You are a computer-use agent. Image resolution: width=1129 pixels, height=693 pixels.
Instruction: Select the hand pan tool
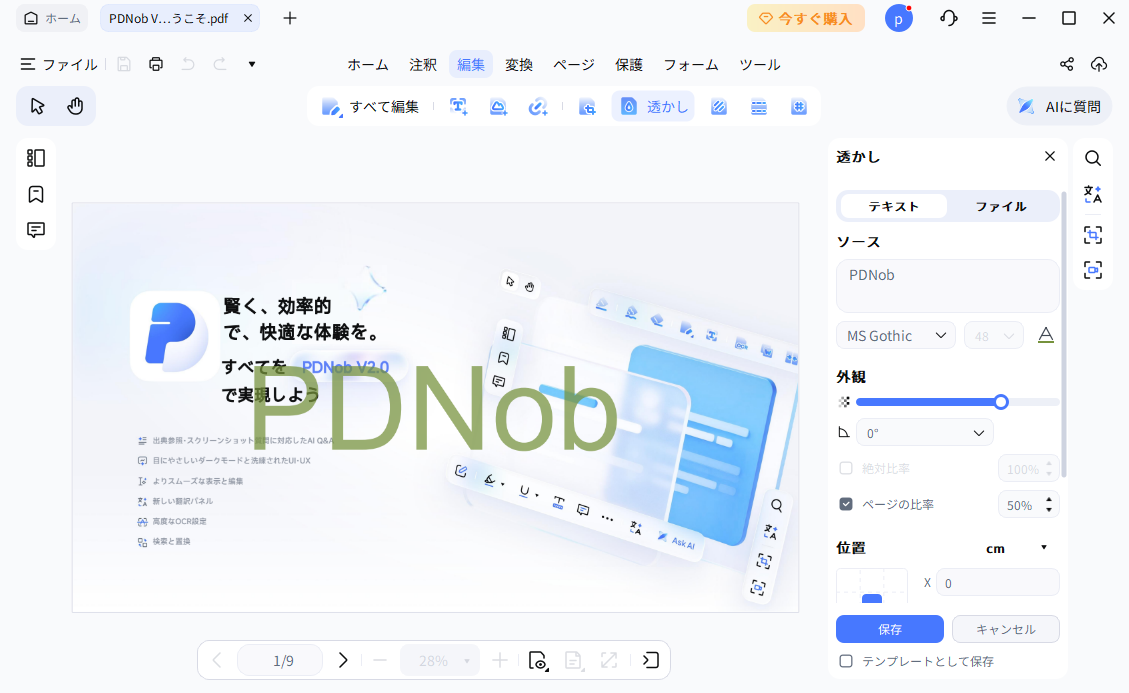[75, 106]
